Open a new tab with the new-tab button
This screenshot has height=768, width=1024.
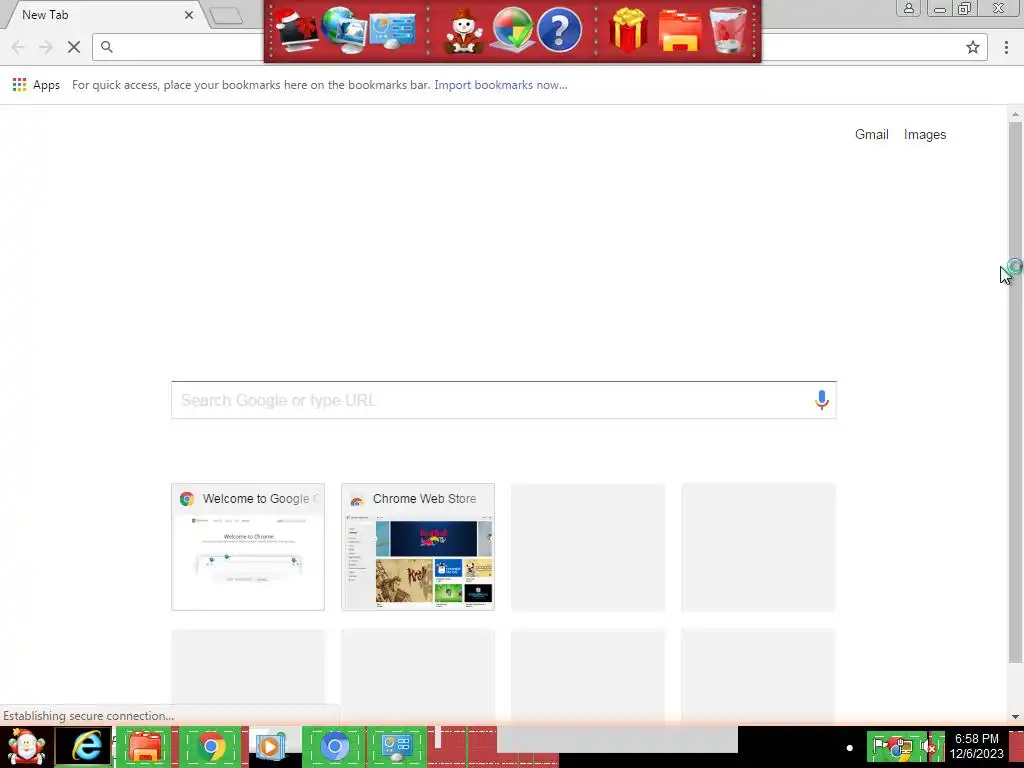227,16
